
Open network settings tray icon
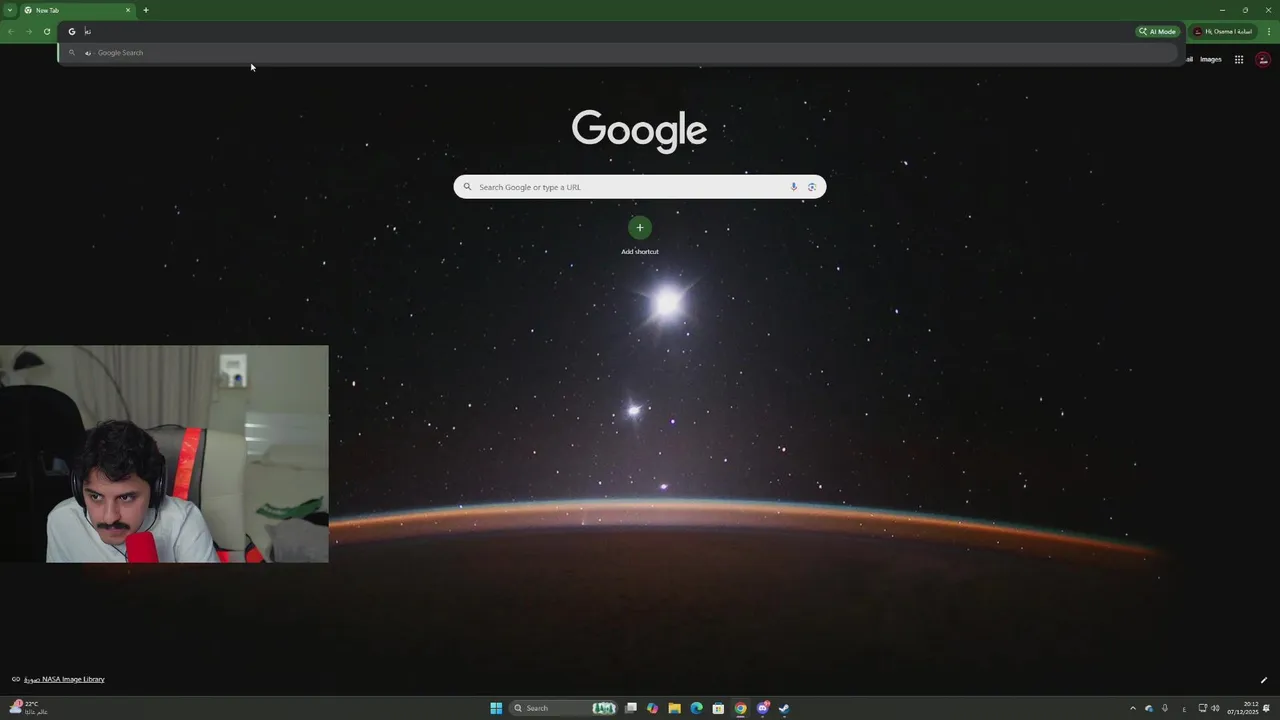(x=1203, y=708)
